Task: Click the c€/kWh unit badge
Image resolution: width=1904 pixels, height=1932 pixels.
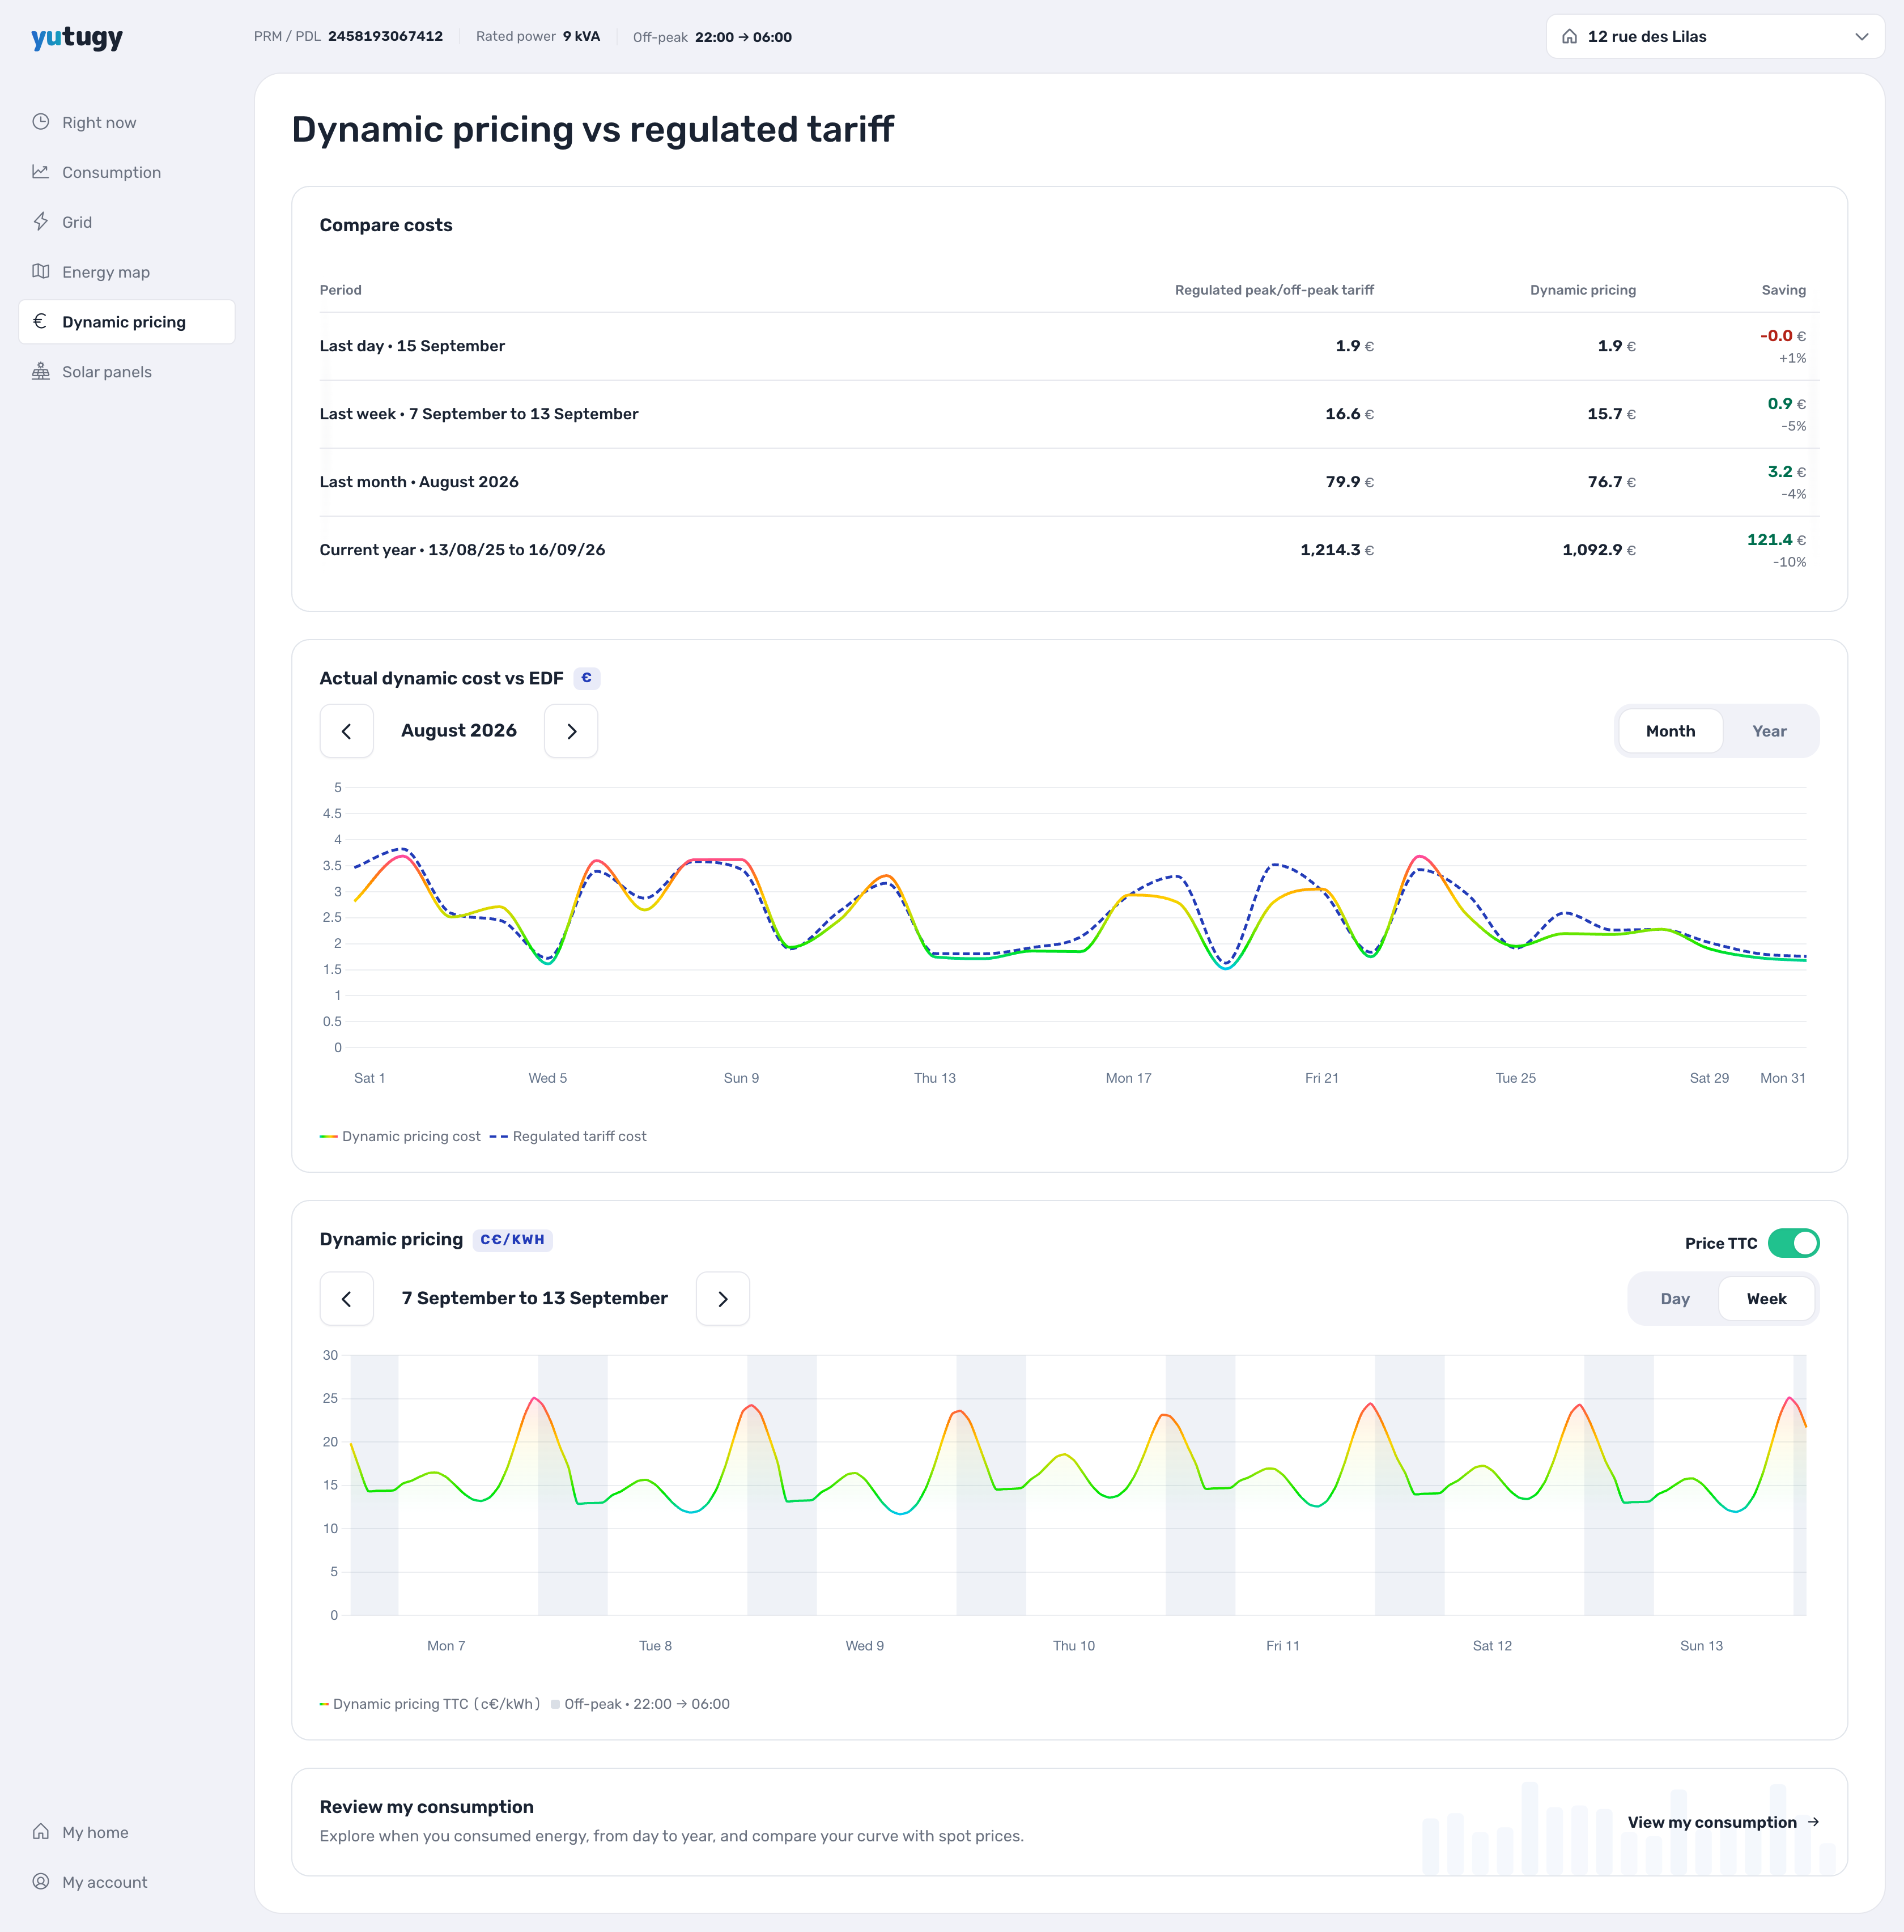Action: point(512,1240)
